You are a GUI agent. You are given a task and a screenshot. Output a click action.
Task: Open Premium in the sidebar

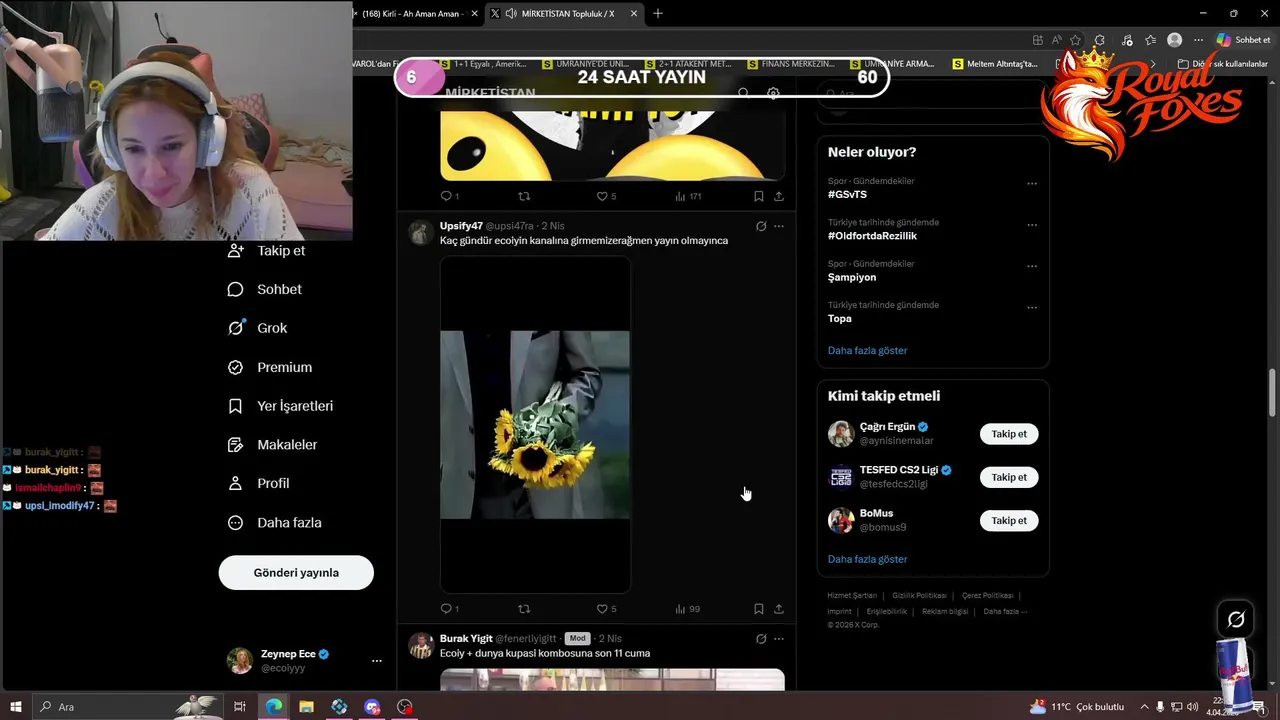click(x=269, y=367)
